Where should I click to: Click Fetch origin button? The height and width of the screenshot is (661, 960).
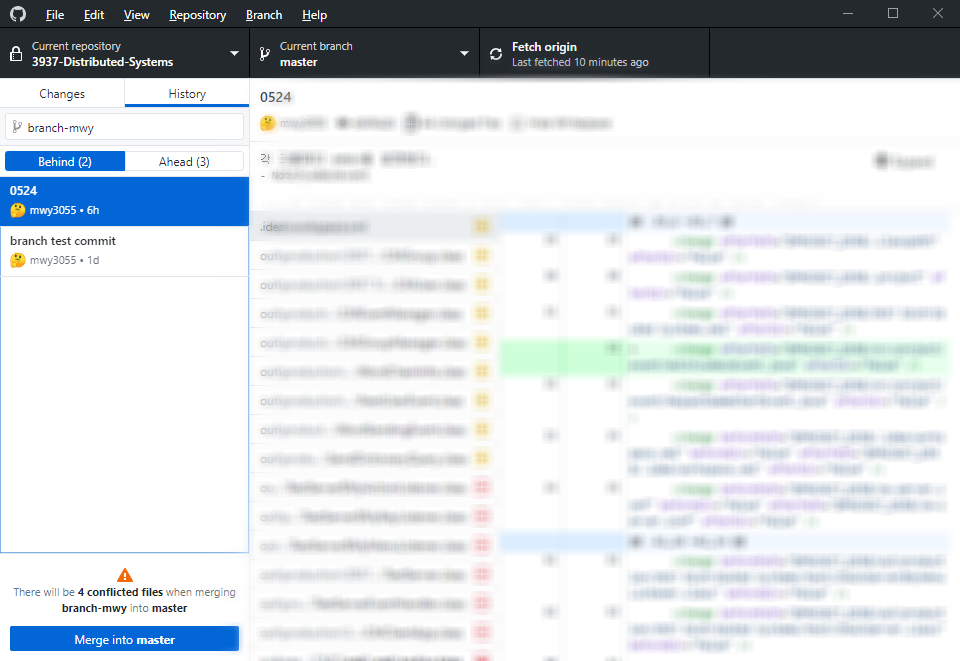pyautogui.click(x=594, y=54)
